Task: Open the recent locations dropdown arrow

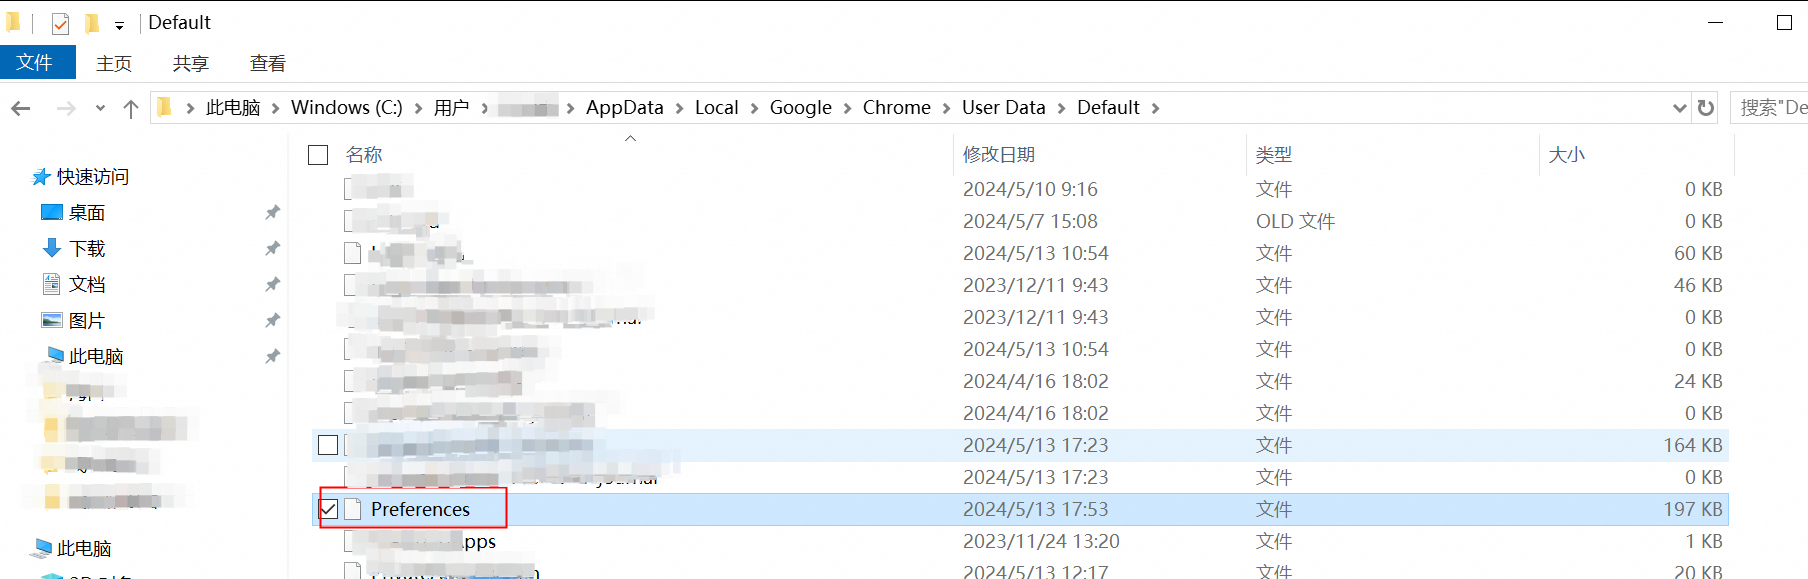Action: (100, 108)
